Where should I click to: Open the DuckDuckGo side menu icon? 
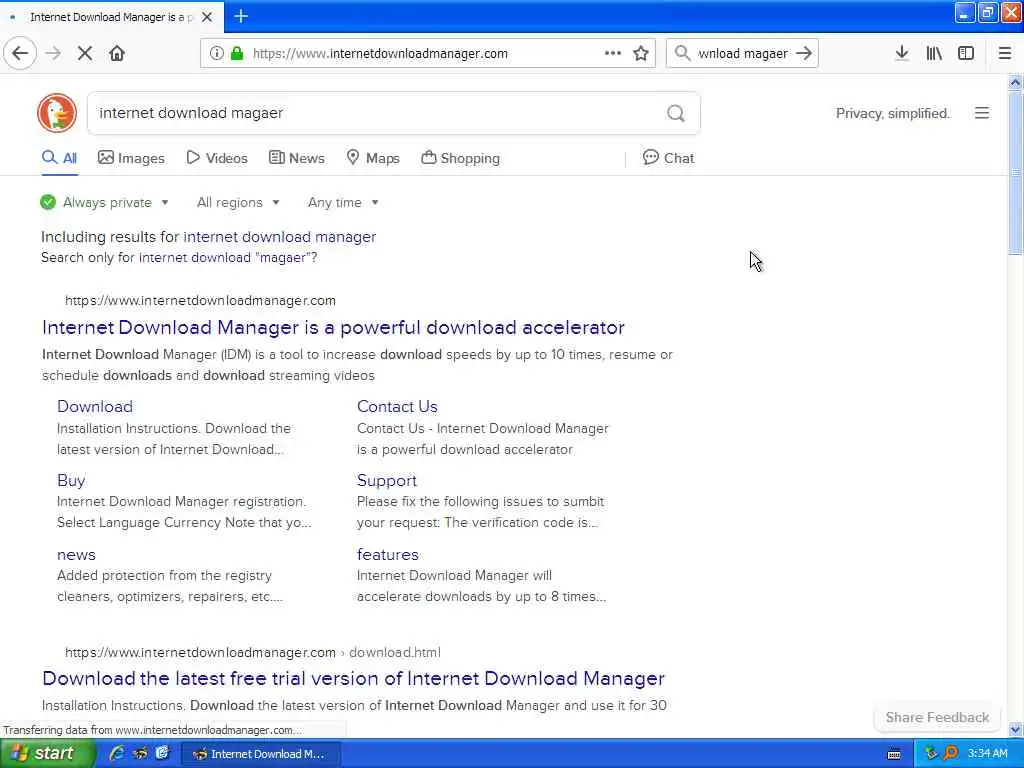coord(982,113)
